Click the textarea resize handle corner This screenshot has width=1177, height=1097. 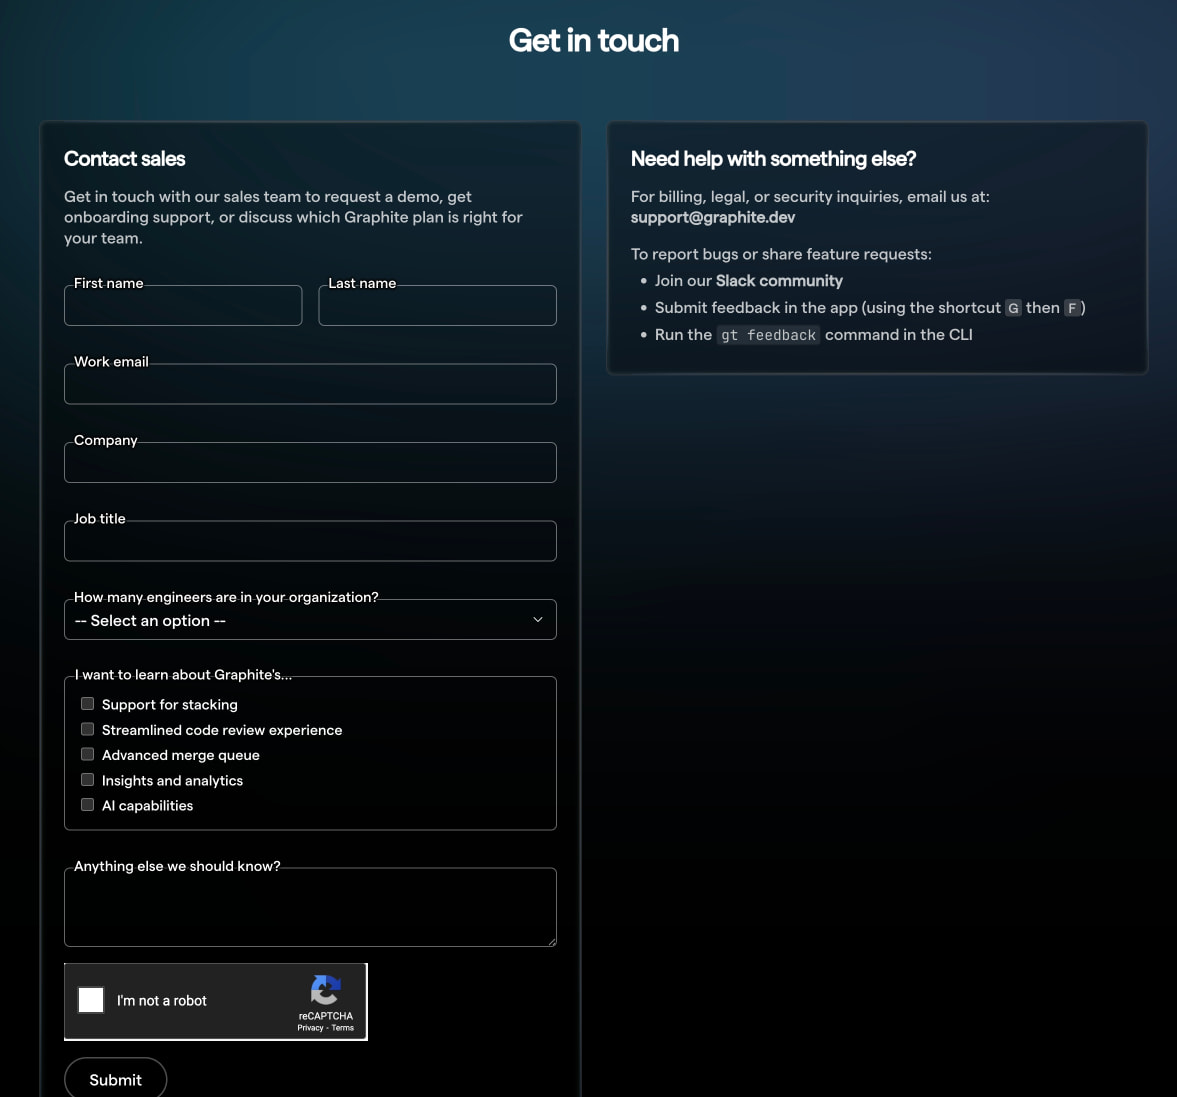[x=552, y=942]
